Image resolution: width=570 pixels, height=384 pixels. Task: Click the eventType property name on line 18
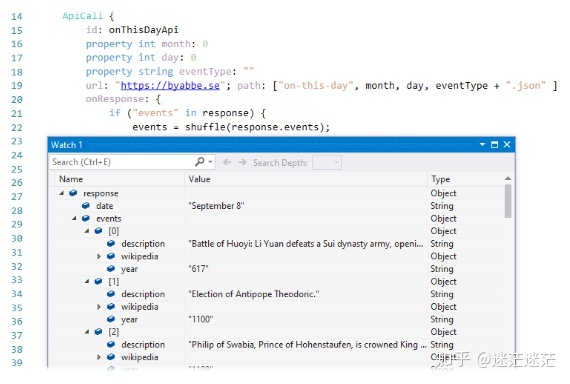pos(205,72)
